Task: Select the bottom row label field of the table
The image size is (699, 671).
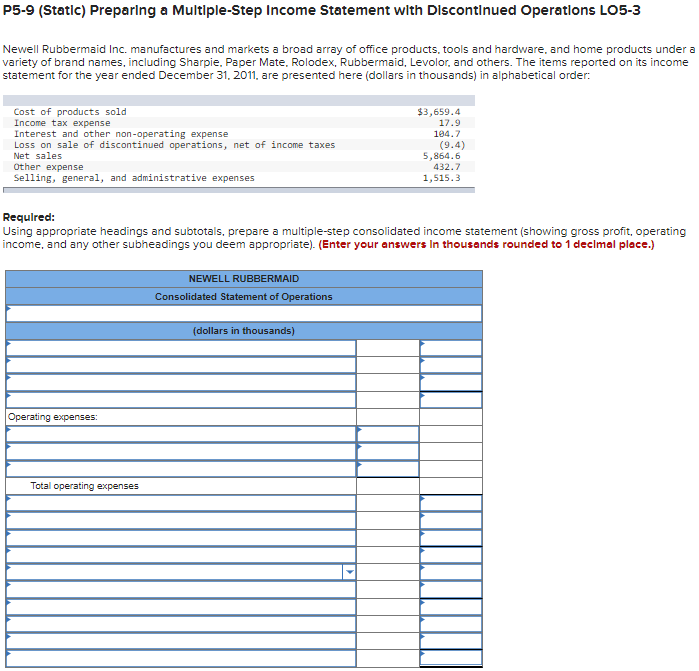Action: [181, 658]
